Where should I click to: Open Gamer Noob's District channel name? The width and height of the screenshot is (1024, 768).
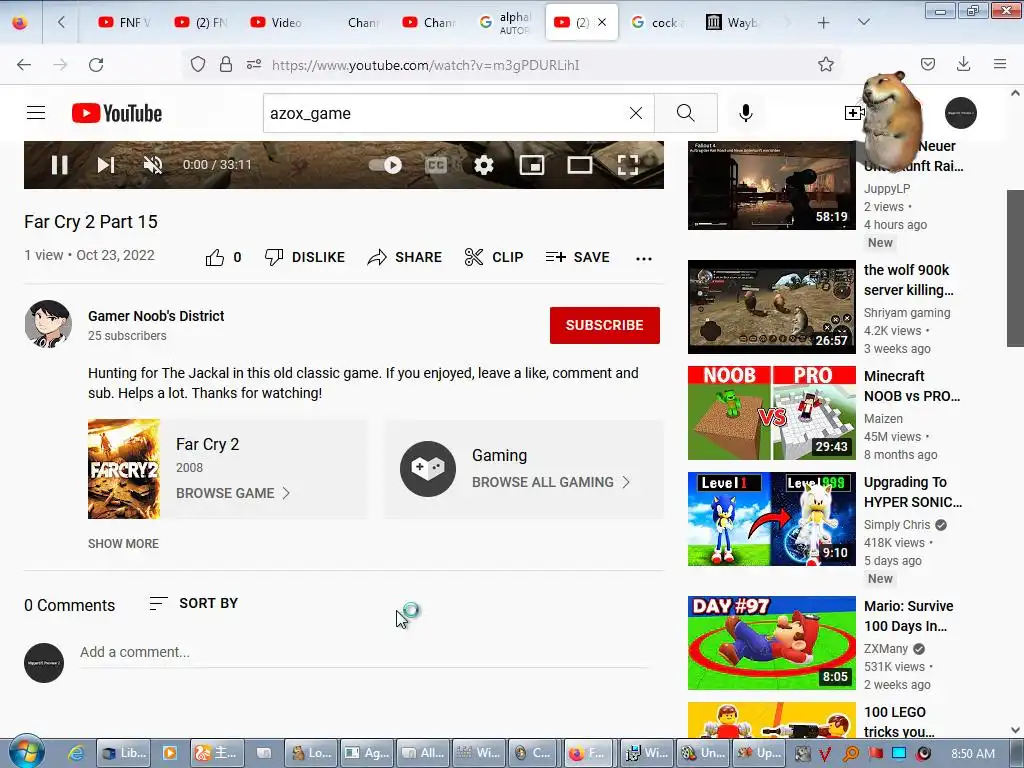pyautogui.click(x=156, y=316)
